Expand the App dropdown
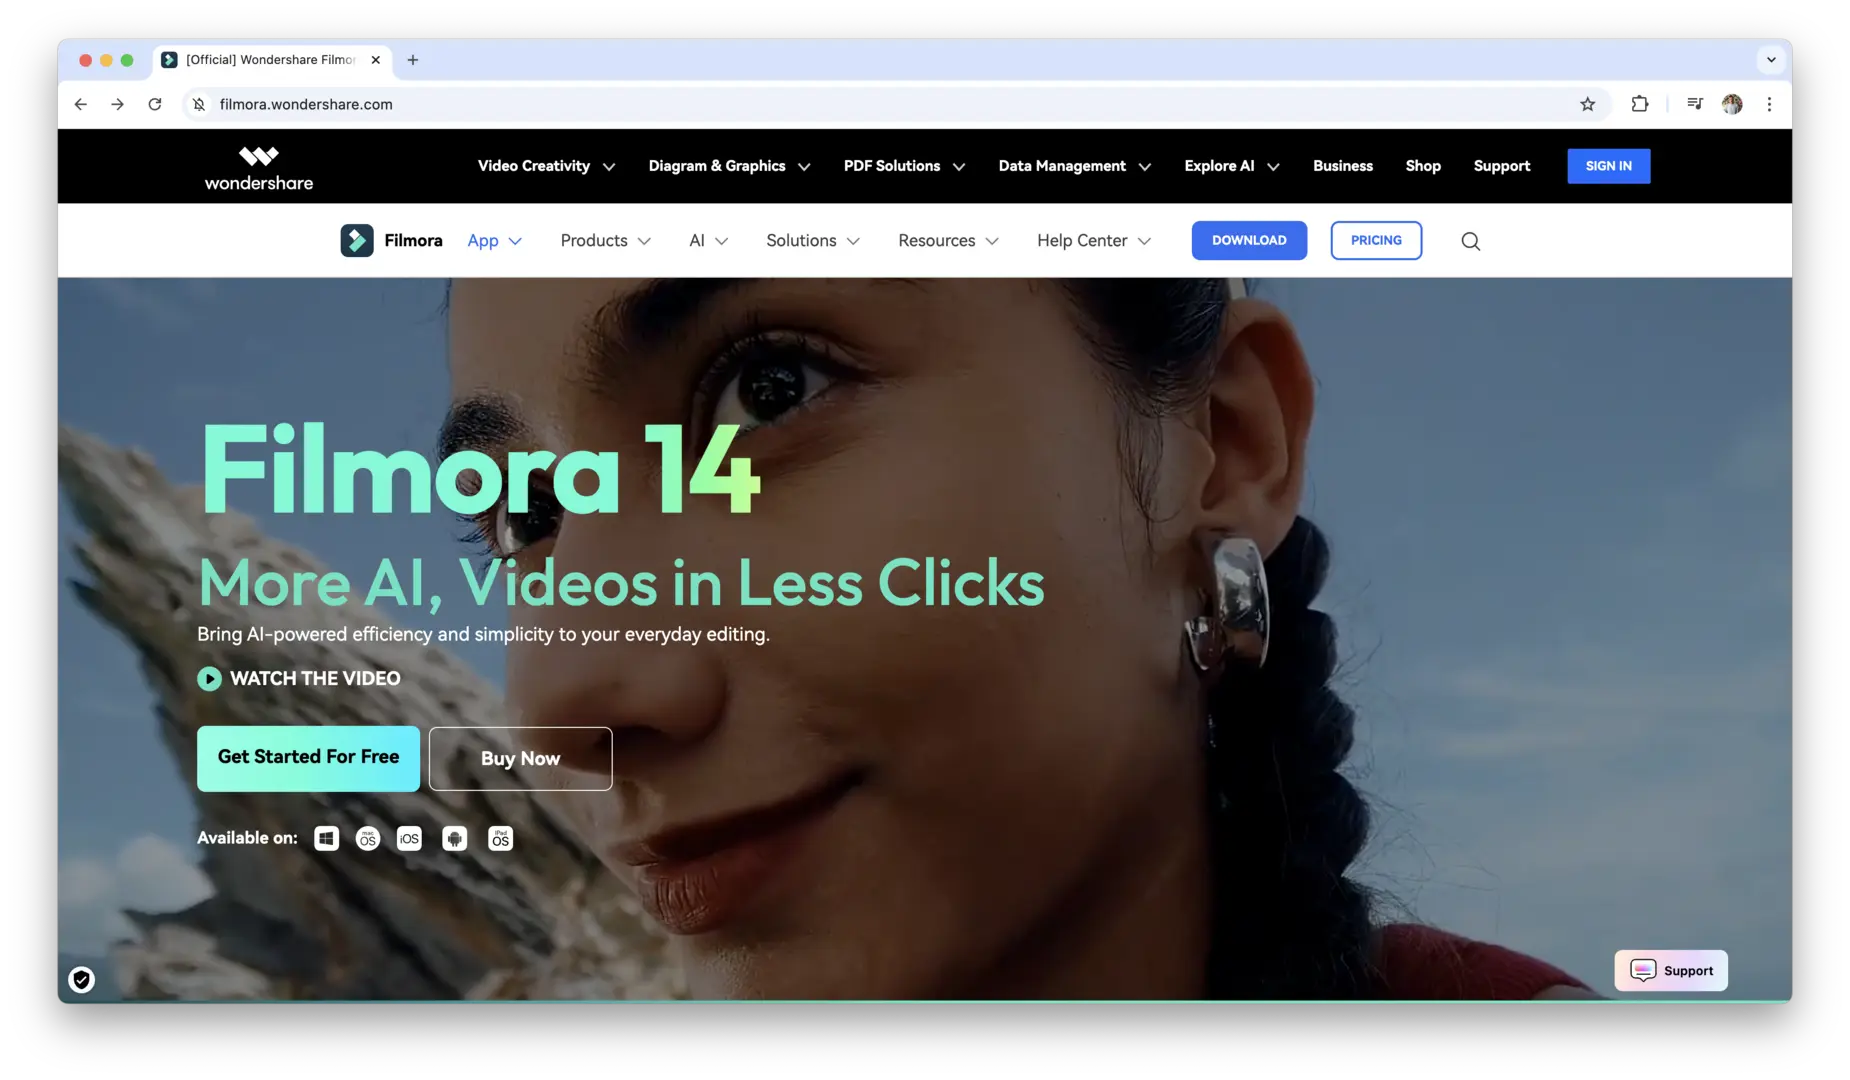 [494, 241]
